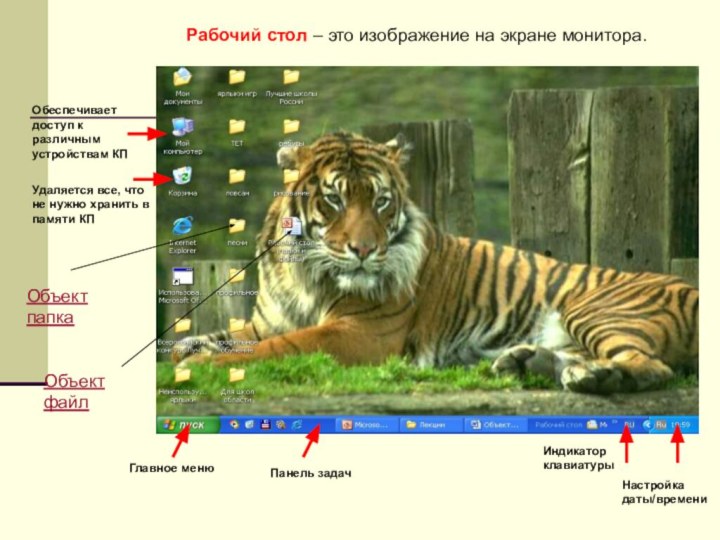This screenshot has width=720, height=540.
Task: Follow the Объект файл link
Action: point(74,392)
